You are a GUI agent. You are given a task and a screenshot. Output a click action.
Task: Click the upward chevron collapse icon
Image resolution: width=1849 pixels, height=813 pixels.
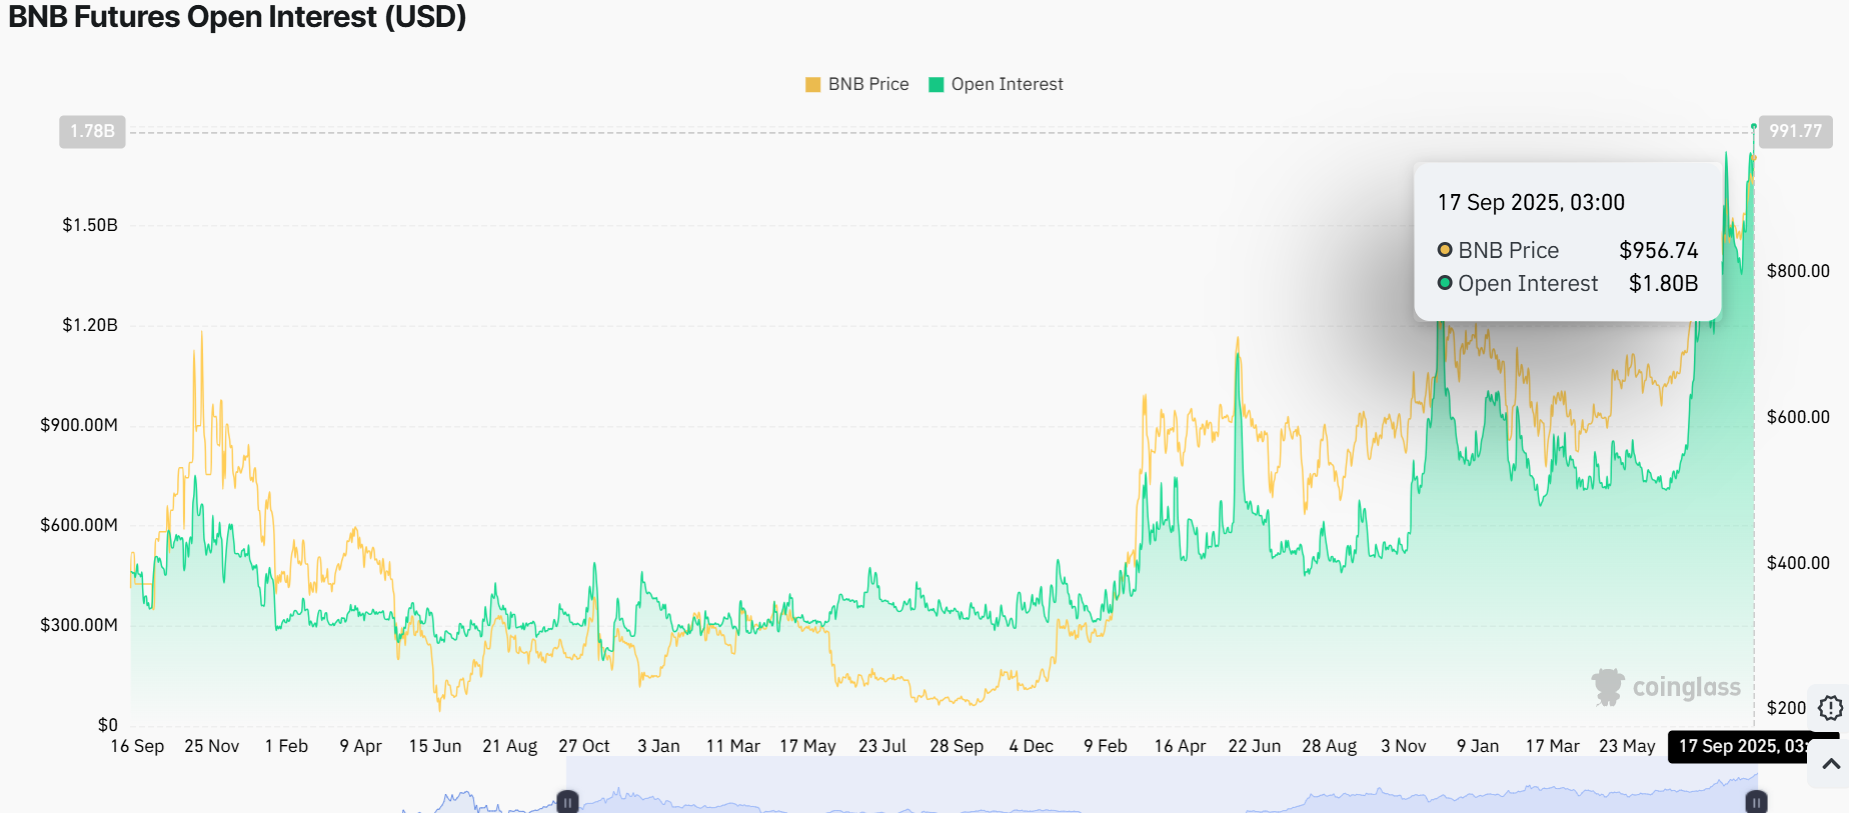pos(1831,764)
